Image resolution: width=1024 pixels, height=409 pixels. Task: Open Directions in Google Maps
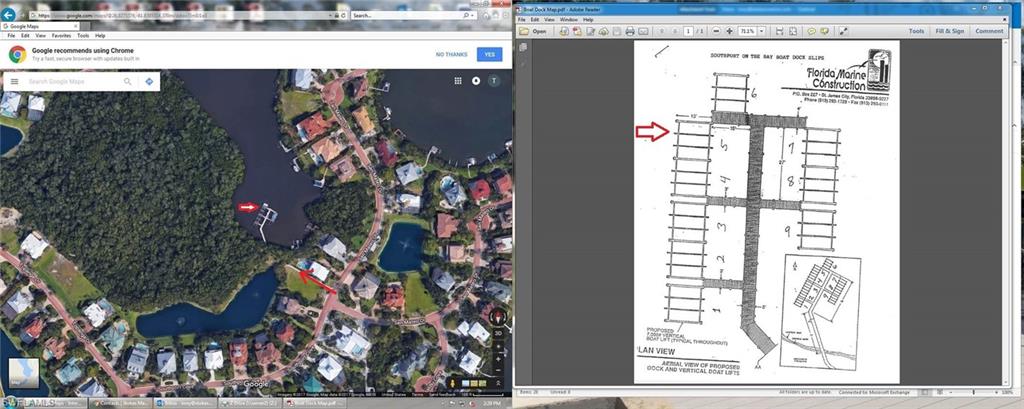(x=149, y=82)
